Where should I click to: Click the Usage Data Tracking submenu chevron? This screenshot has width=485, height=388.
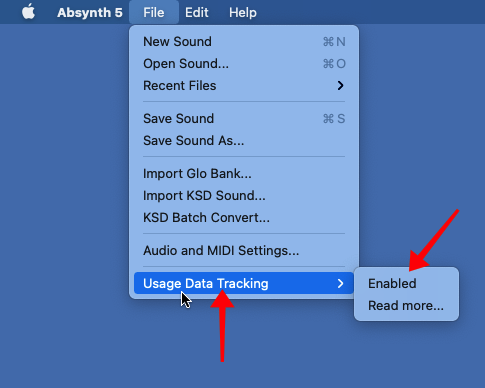click(340, 283)
